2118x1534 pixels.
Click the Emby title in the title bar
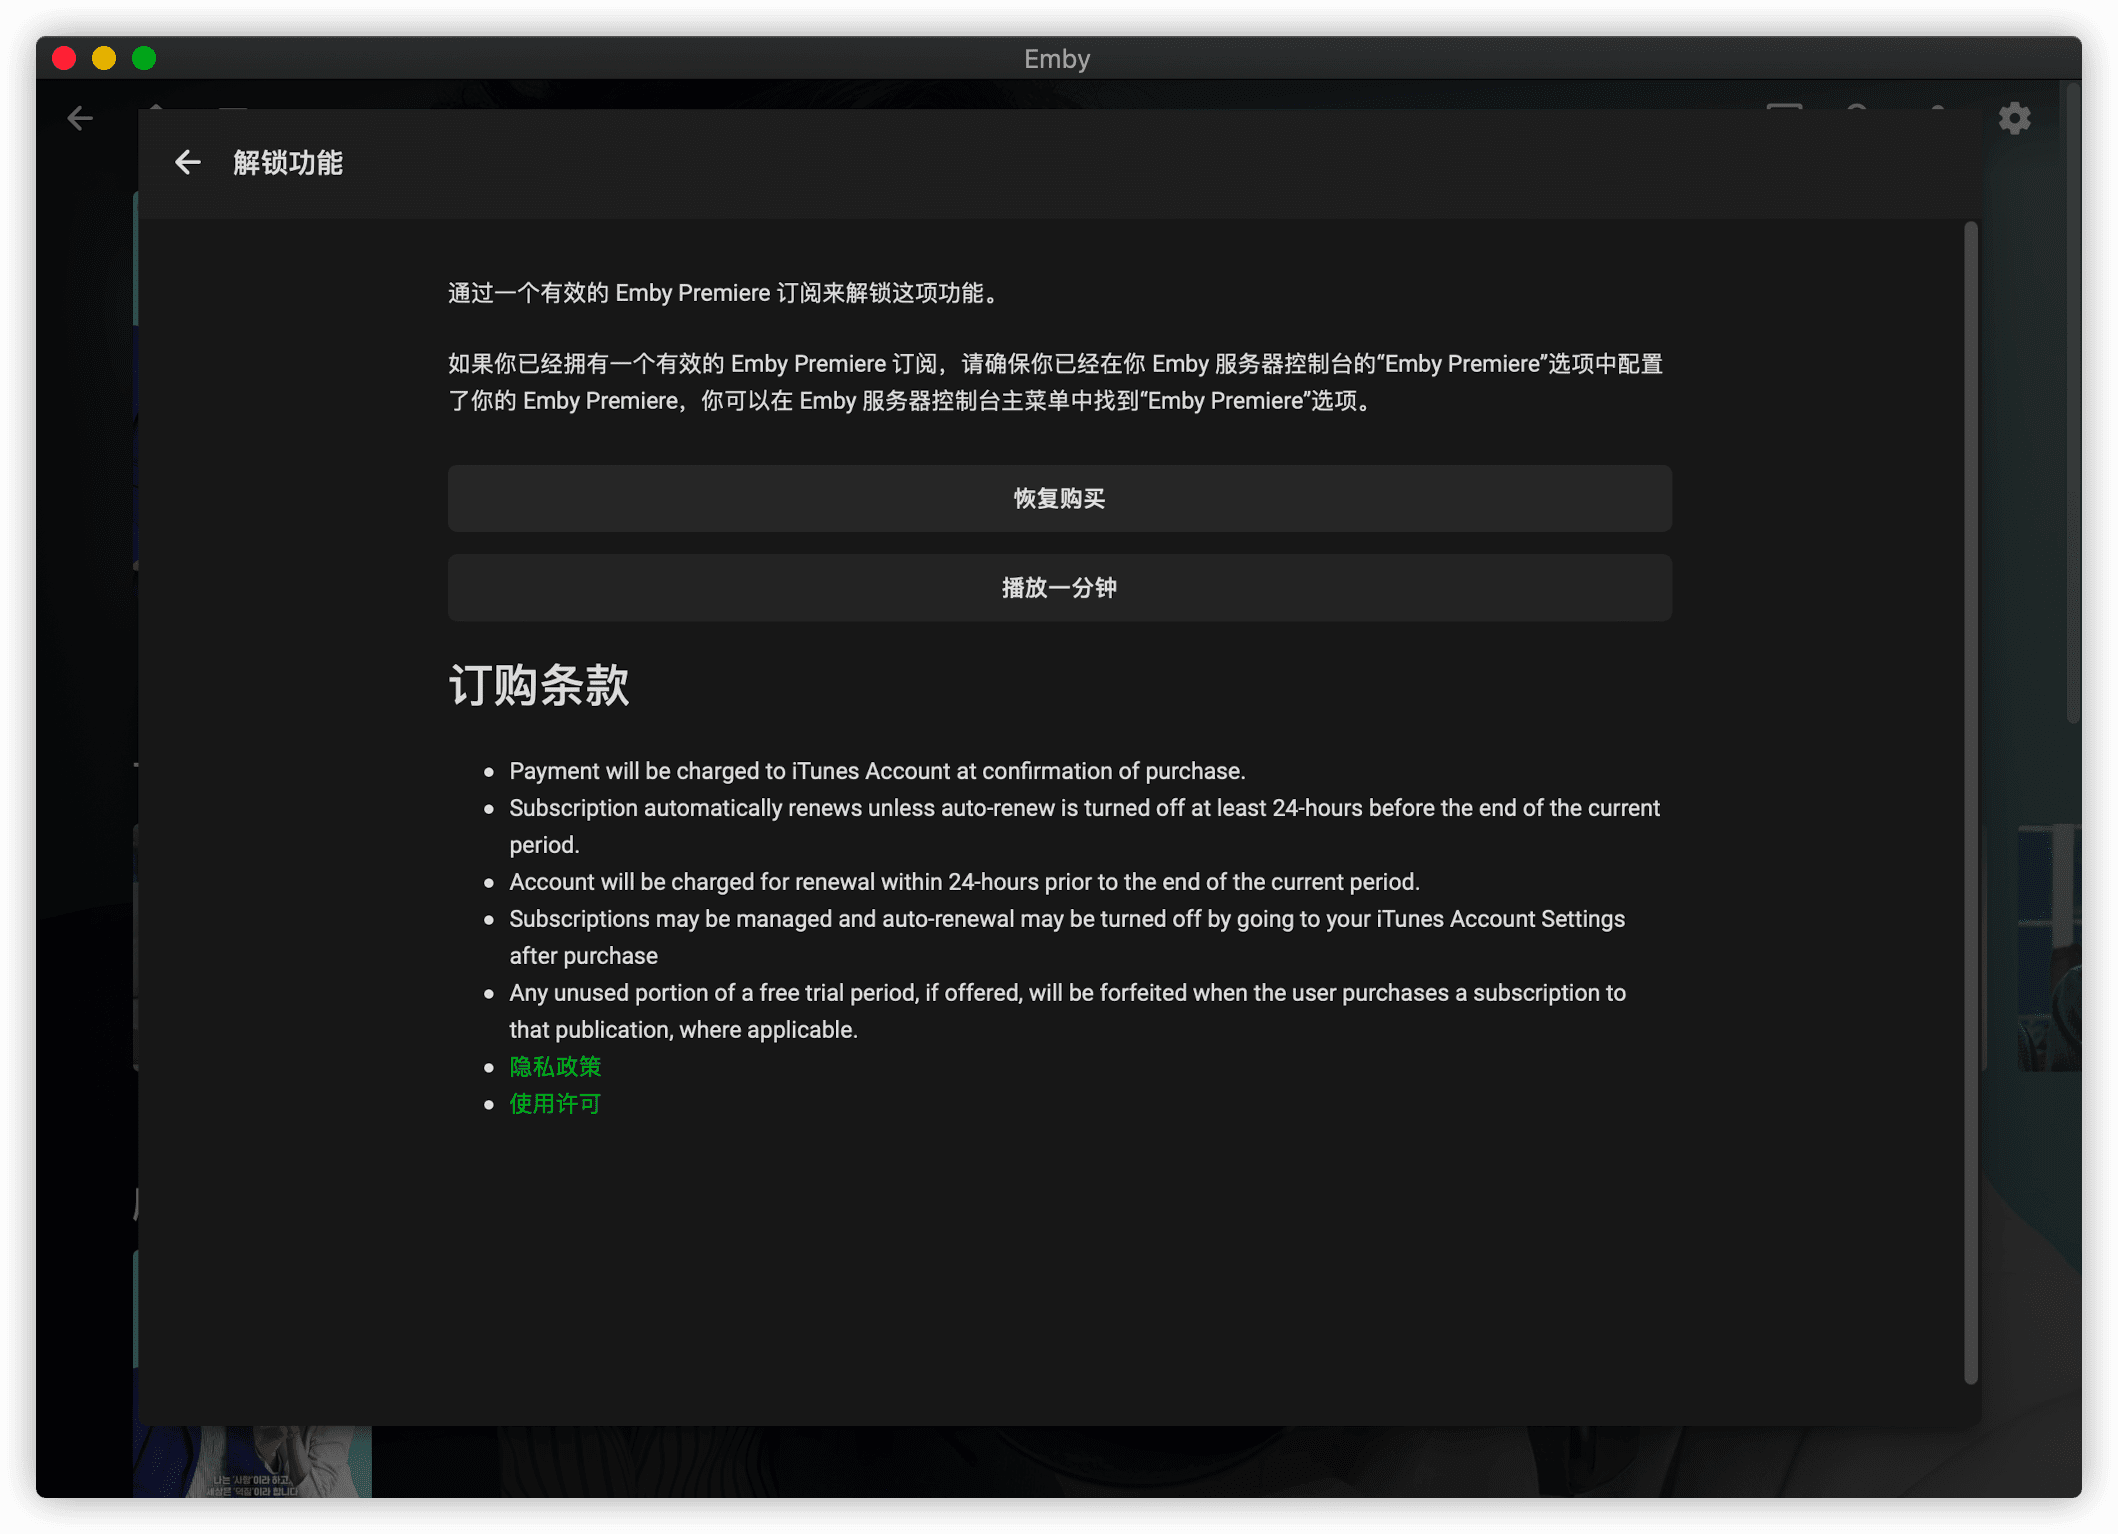[x=1057, y=58]
